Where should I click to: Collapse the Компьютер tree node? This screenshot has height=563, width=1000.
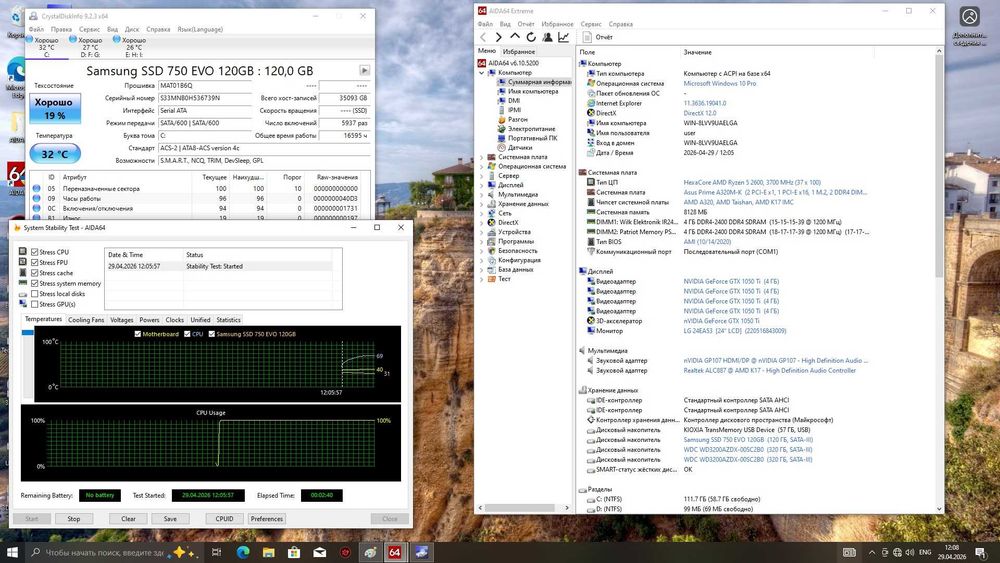(x=482, y=73)
